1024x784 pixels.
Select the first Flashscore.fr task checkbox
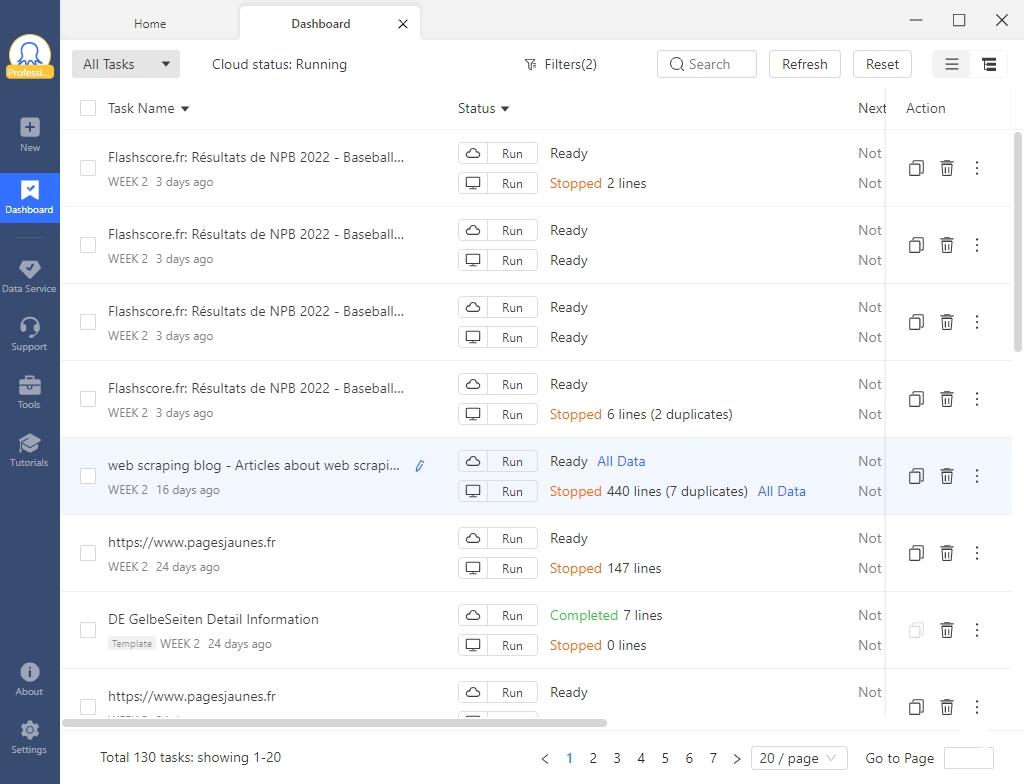[88, 168]
